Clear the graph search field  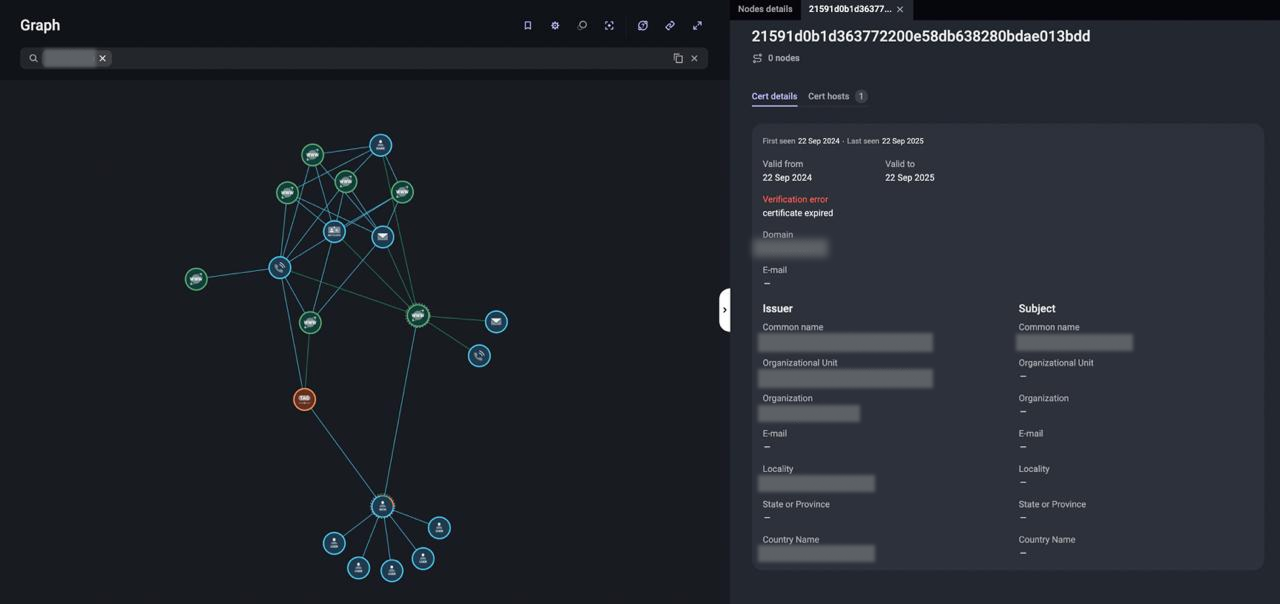click(x=695, y=59)
